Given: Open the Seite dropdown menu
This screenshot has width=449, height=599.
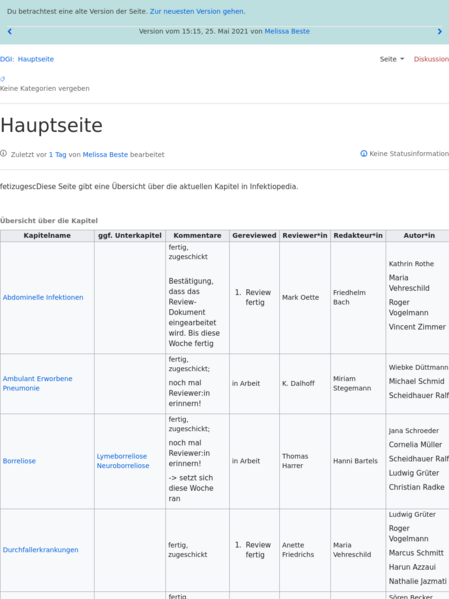Looking at the screenshot, I should tap(392, 59).
